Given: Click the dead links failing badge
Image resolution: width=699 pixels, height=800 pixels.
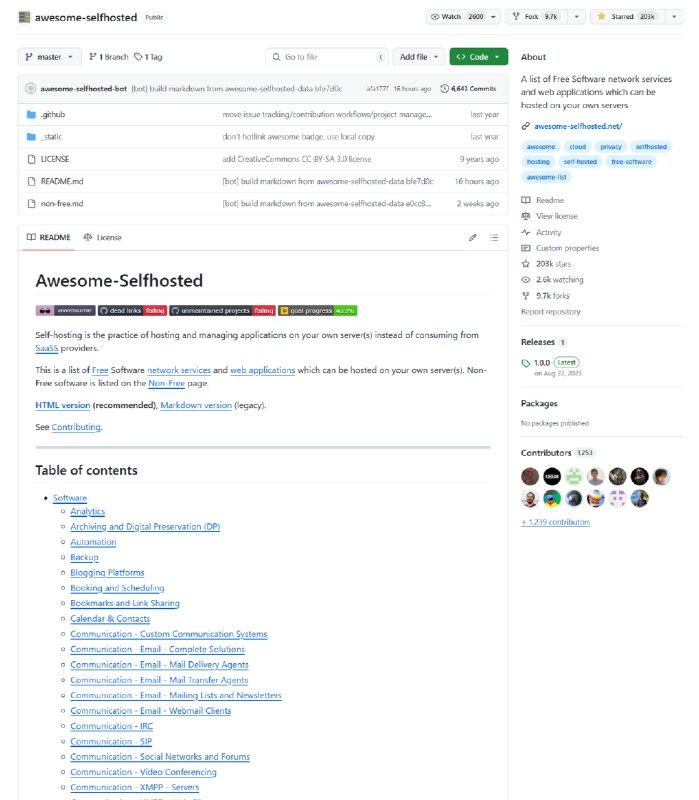Looking at the screenshot, I should pyautogui.click(x=133, y=310).
